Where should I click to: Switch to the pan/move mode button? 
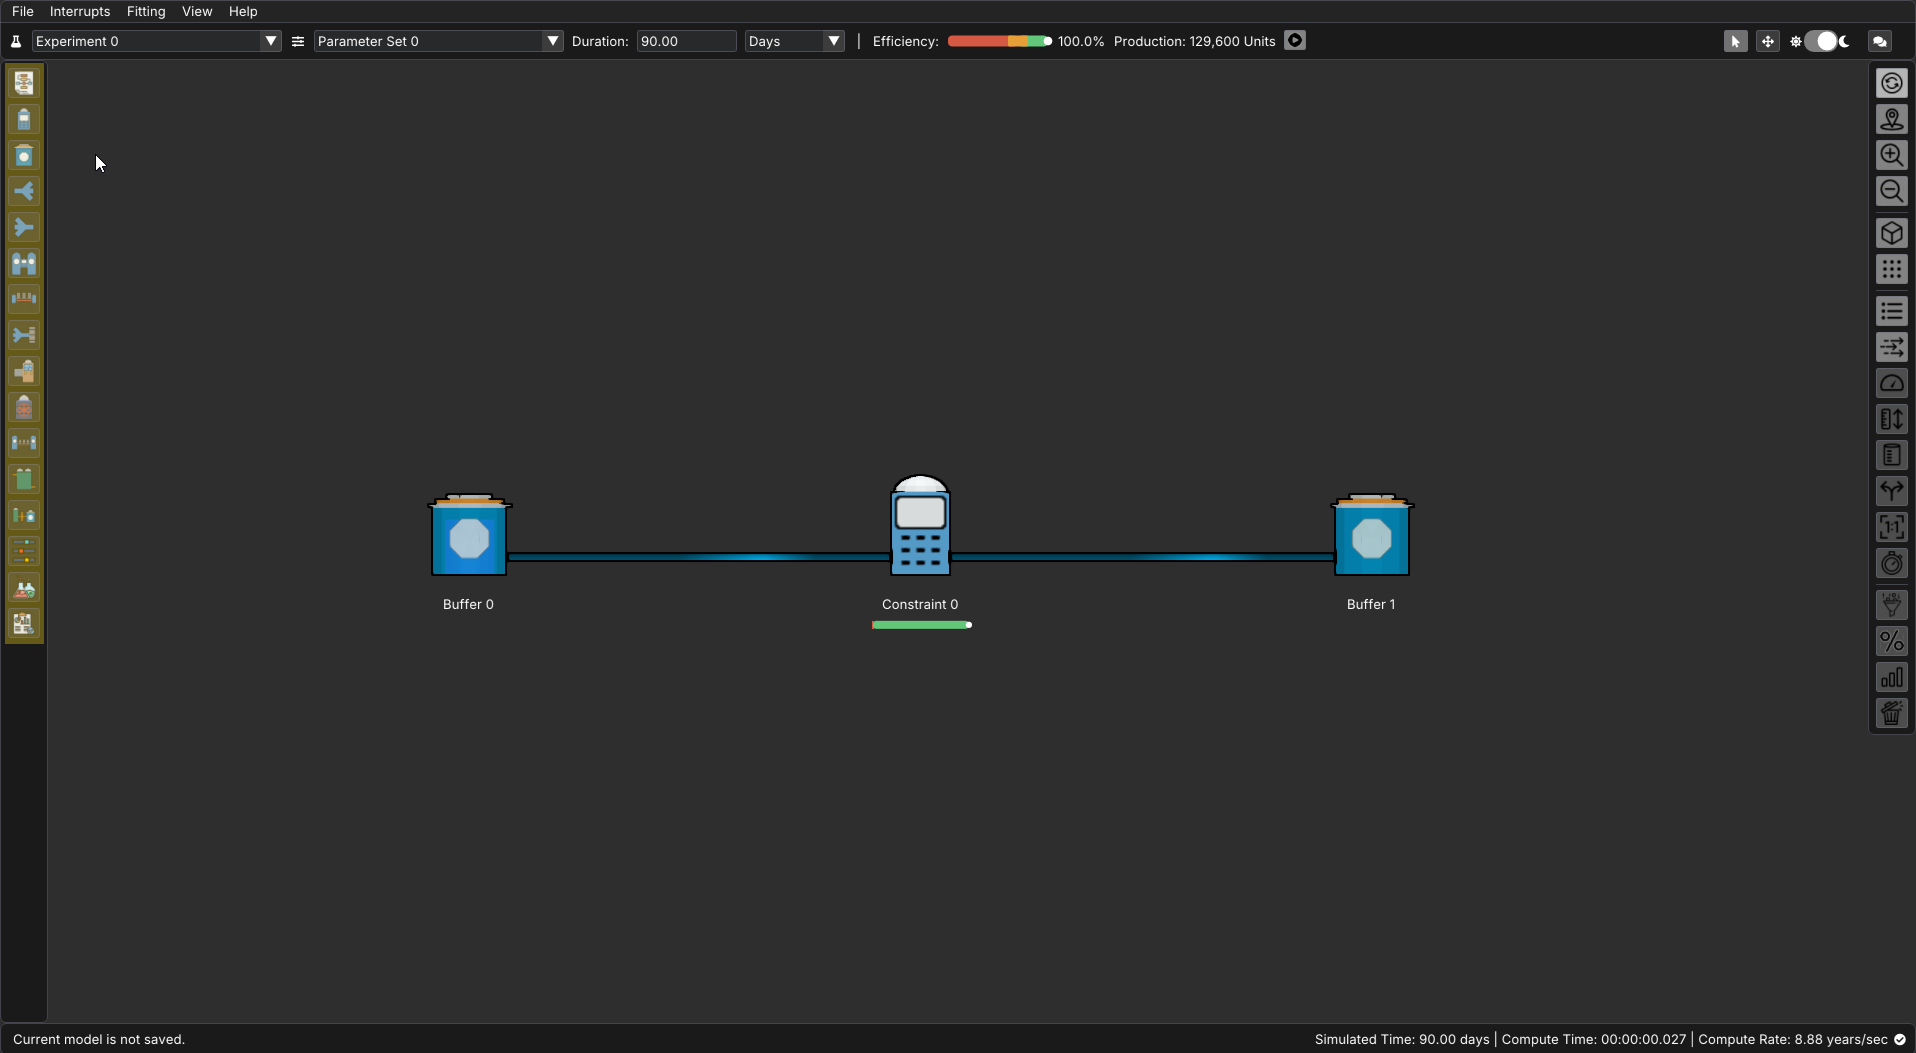1767,41
